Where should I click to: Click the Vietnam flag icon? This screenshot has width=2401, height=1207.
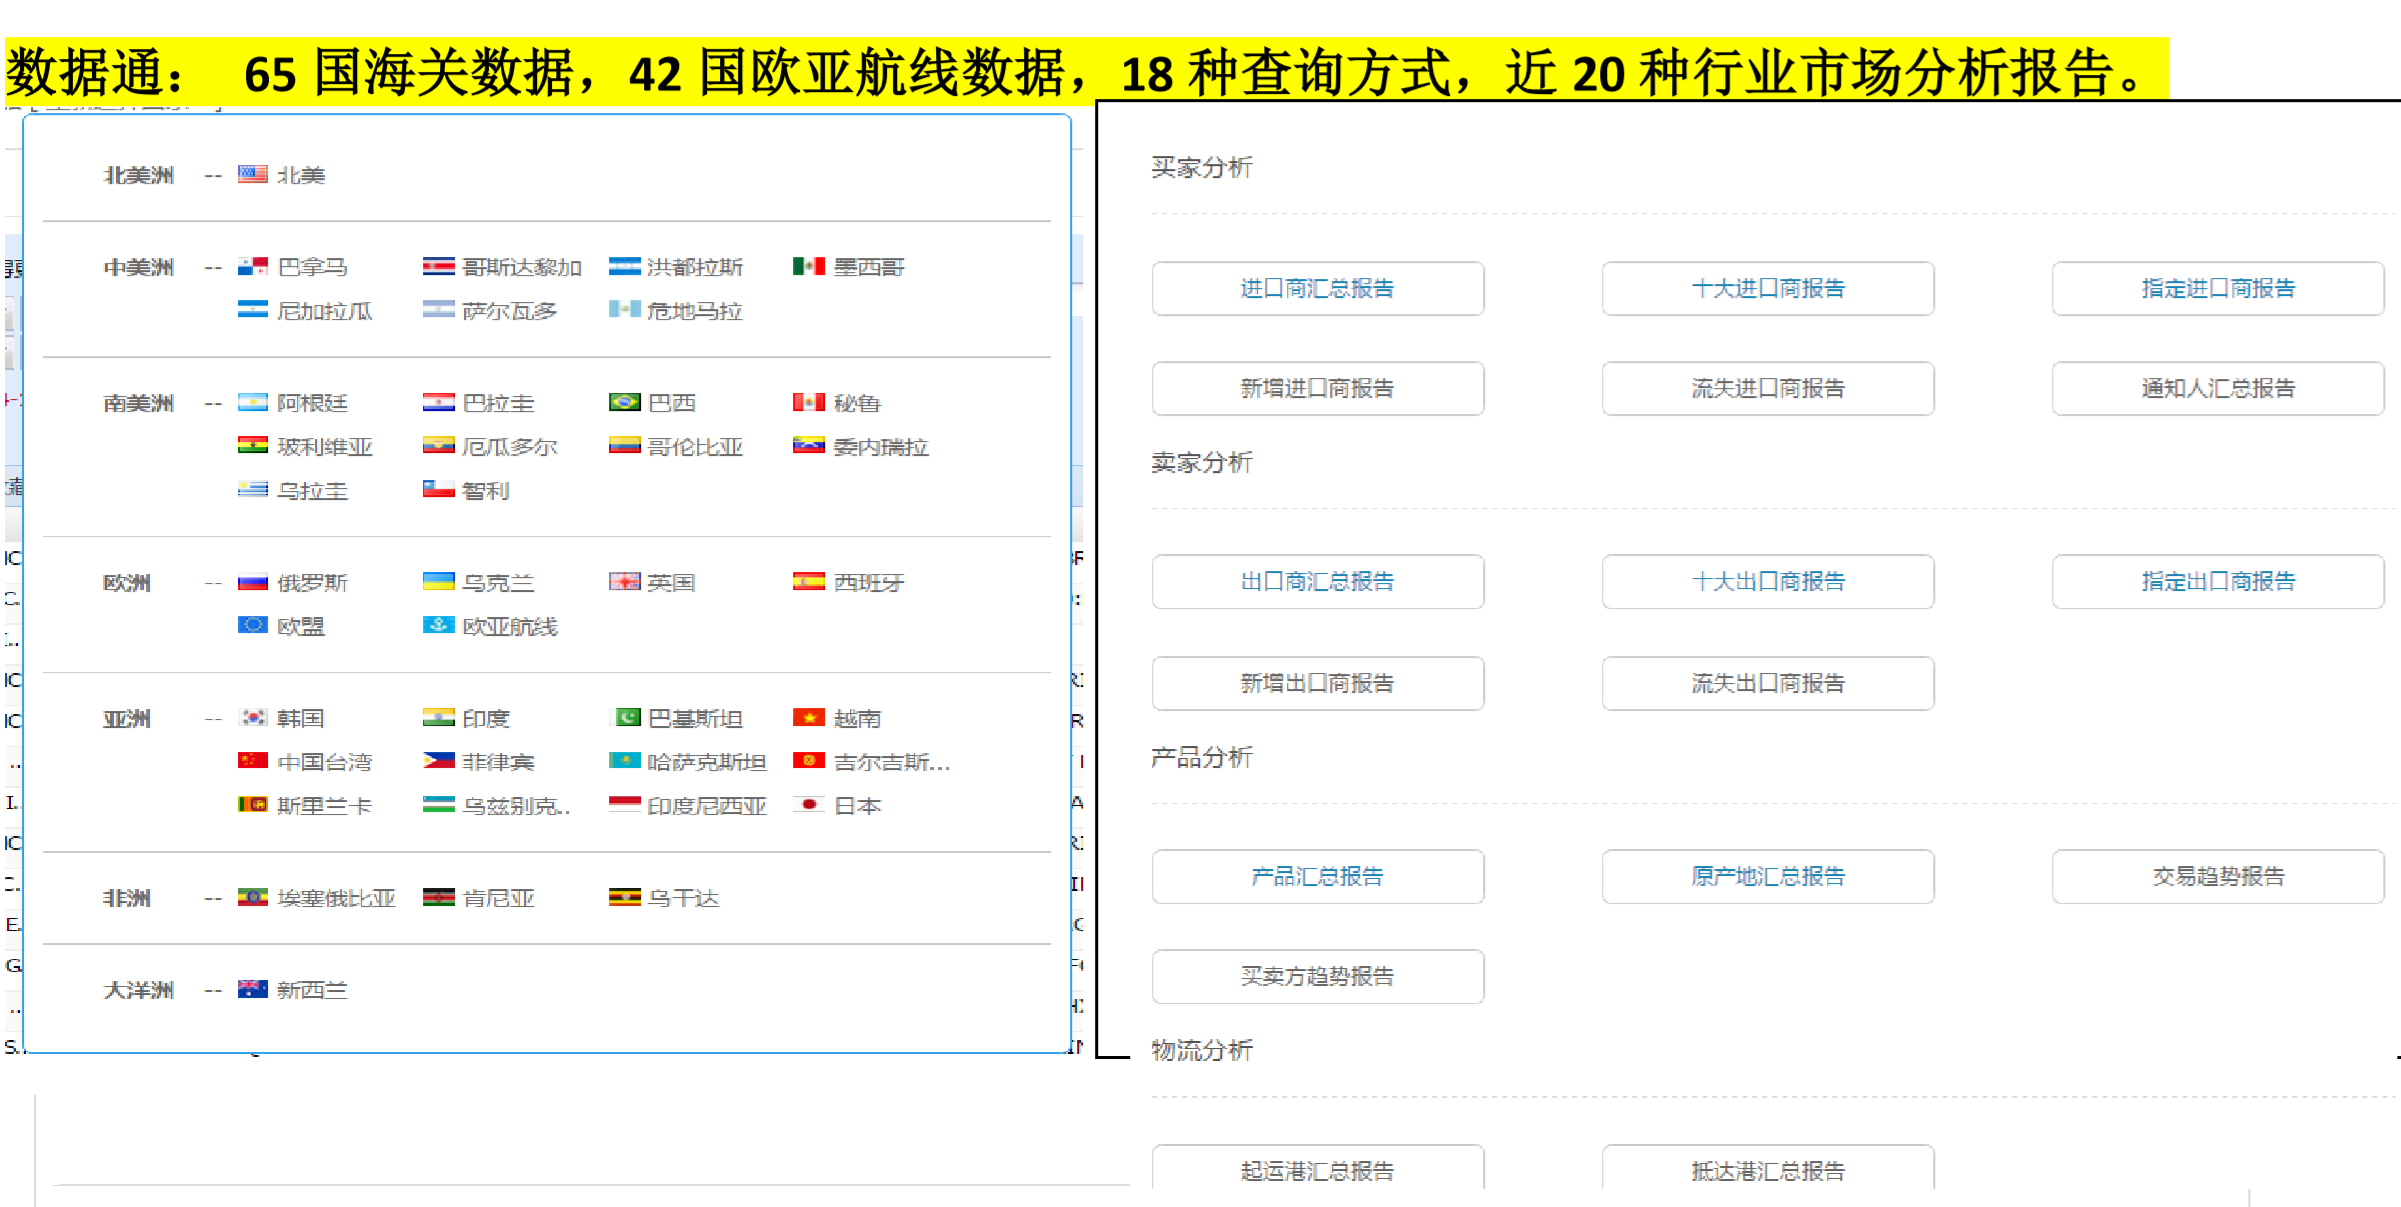tap(808, 718)
